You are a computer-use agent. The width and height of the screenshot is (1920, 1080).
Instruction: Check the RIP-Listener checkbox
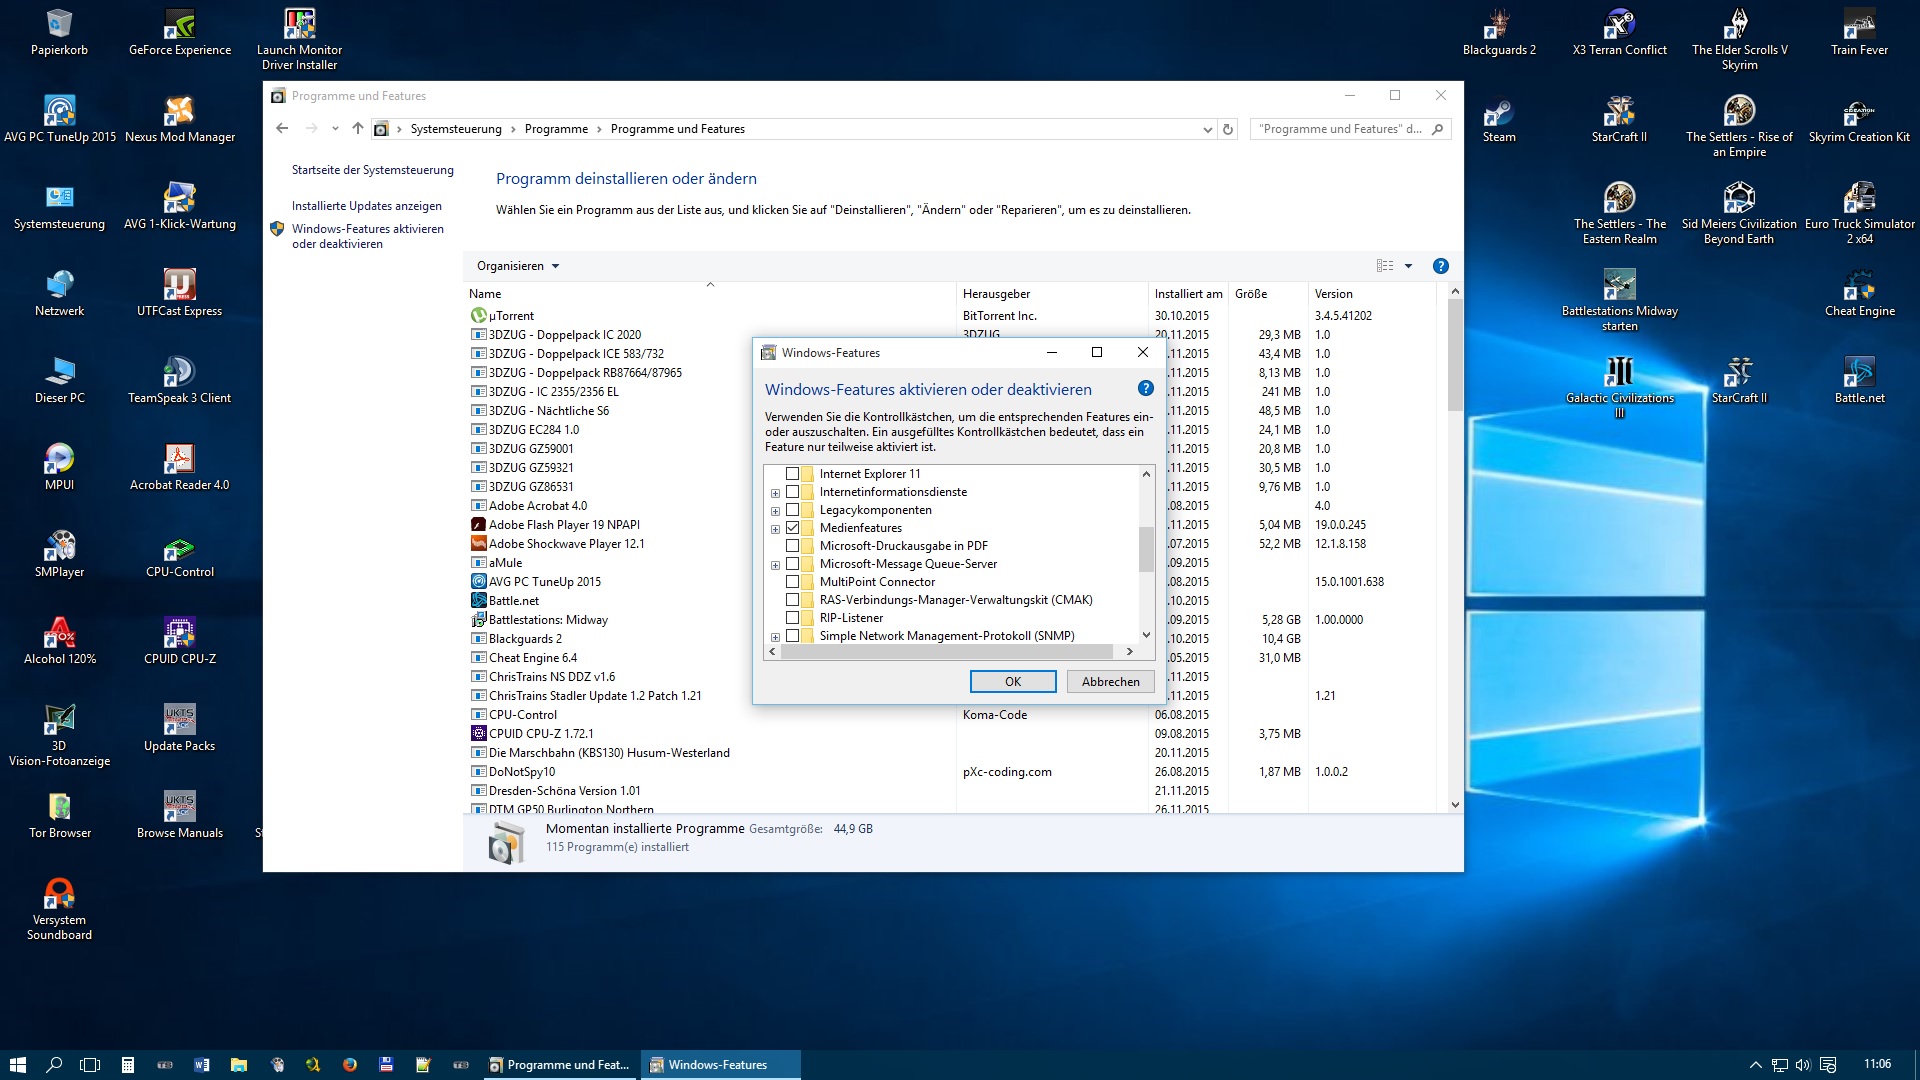point(792,618)
